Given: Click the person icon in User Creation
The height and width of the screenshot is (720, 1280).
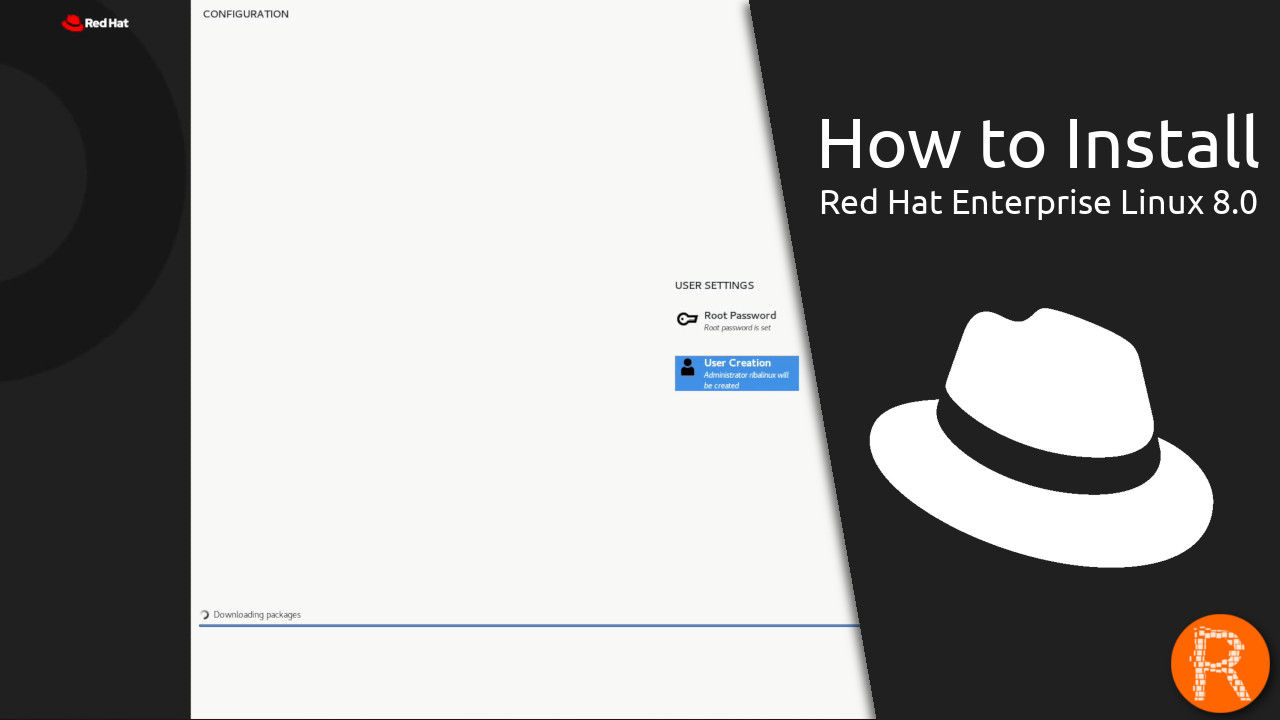Looking at the screenshot, I should coord(687,367).
